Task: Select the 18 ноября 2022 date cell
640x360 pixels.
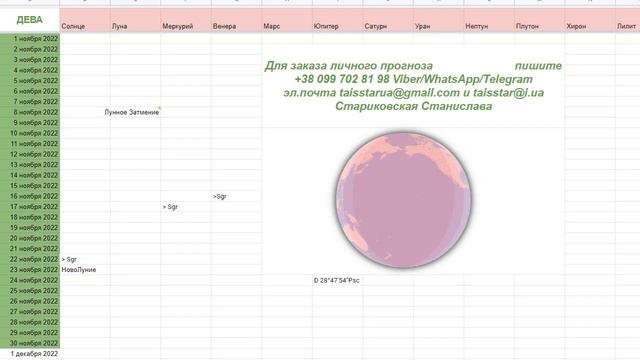Action: (x=30, y=218)
